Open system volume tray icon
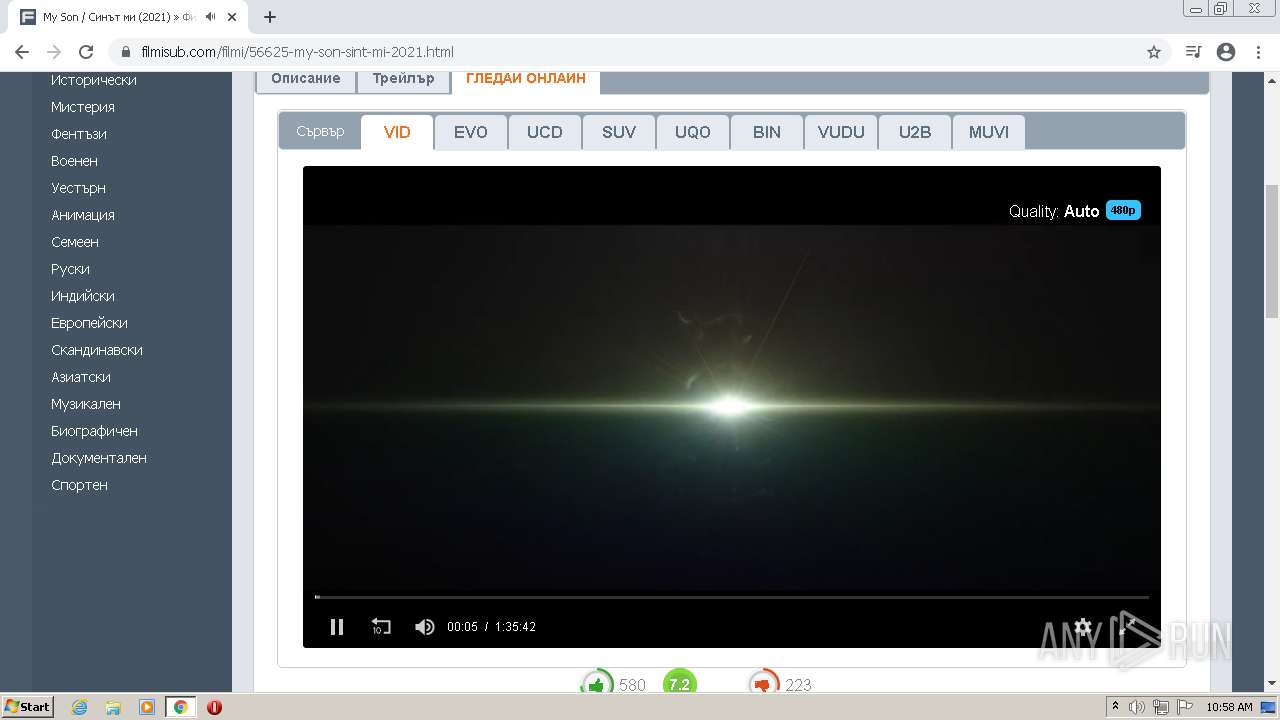The height and width of the screenshot is (720, 1280). 1139,707
